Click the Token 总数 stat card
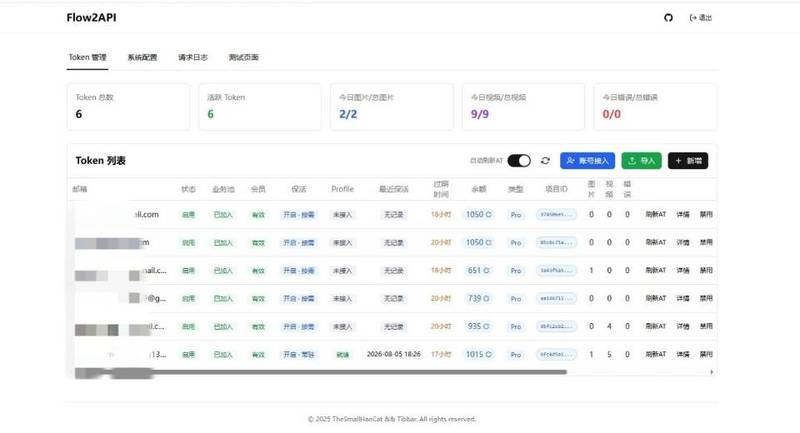Image resolution: width=800 pixels, height=433 pixels. (x=128, y=107)
